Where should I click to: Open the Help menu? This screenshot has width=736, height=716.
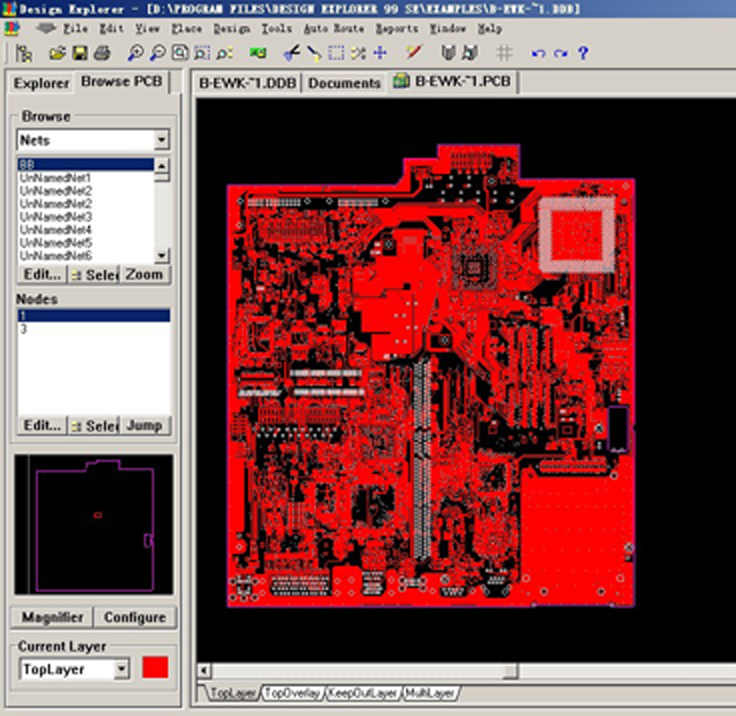click(490, 29)
